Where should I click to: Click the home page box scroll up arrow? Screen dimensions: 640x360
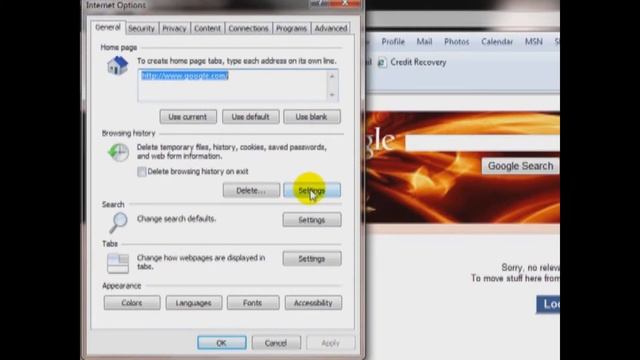[x=332, y=76]
